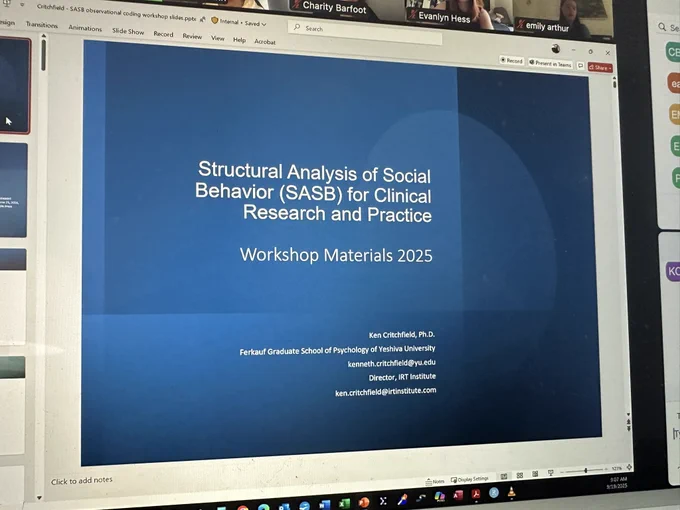The image size is (680, 510).
Task: Open the Microsoft Access taskbar icon
Action: (x=458, y=495)
